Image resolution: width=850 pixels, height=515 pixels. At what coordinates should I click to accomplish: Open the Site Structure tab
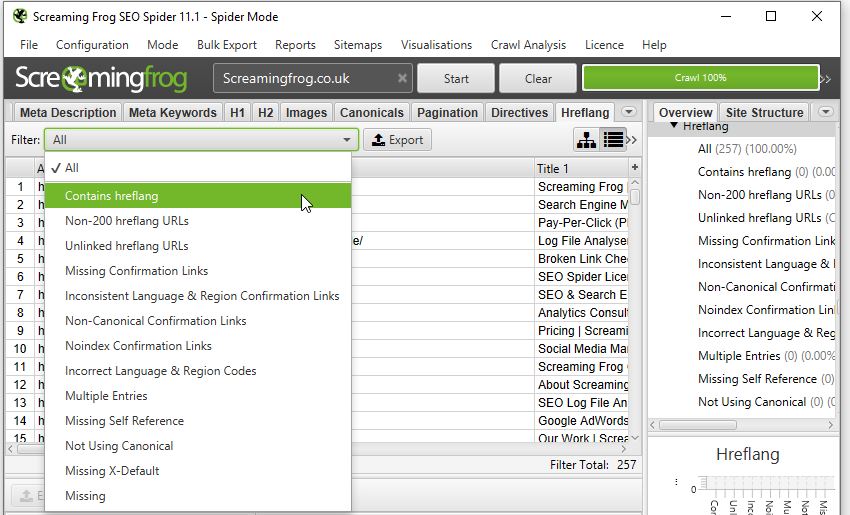point(765,112)
